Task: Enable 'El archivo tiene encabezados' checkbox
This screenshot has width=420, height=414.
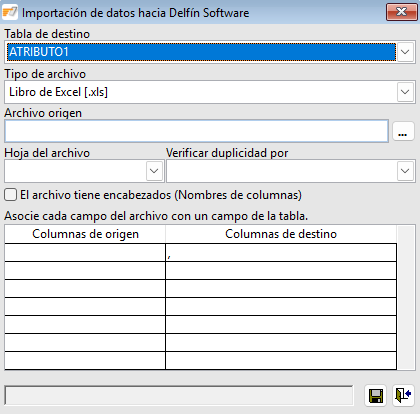Action: [x=11, y=195]
